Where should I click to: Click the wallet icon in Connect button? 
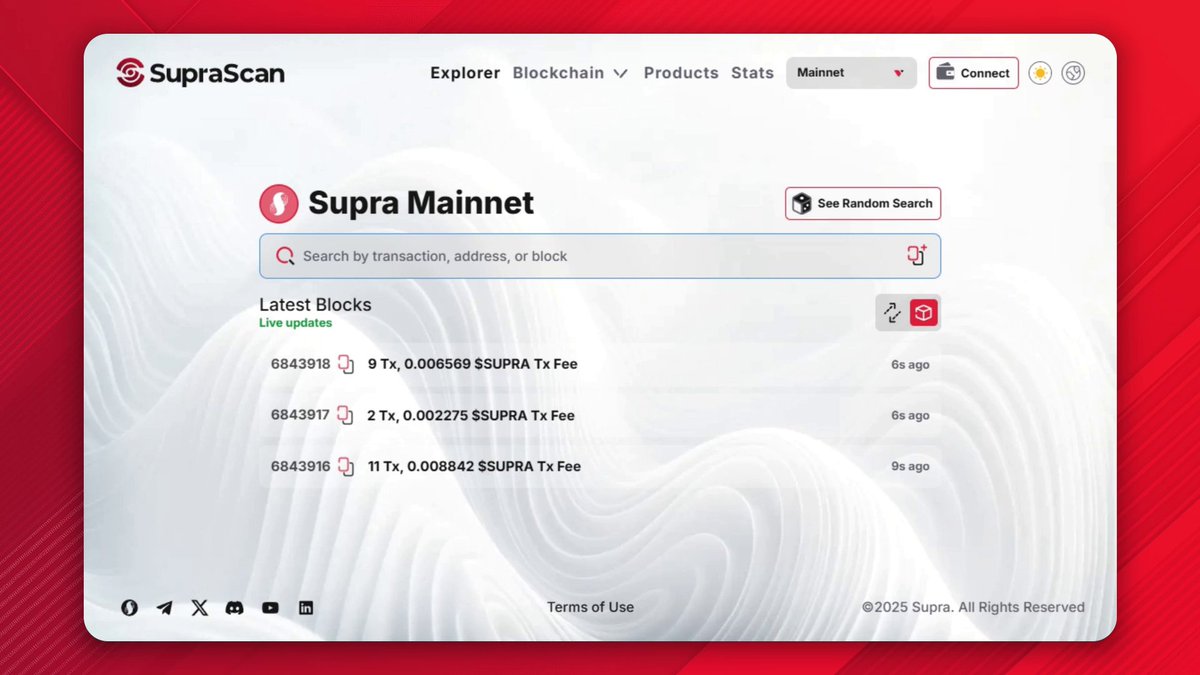(945, 72)
